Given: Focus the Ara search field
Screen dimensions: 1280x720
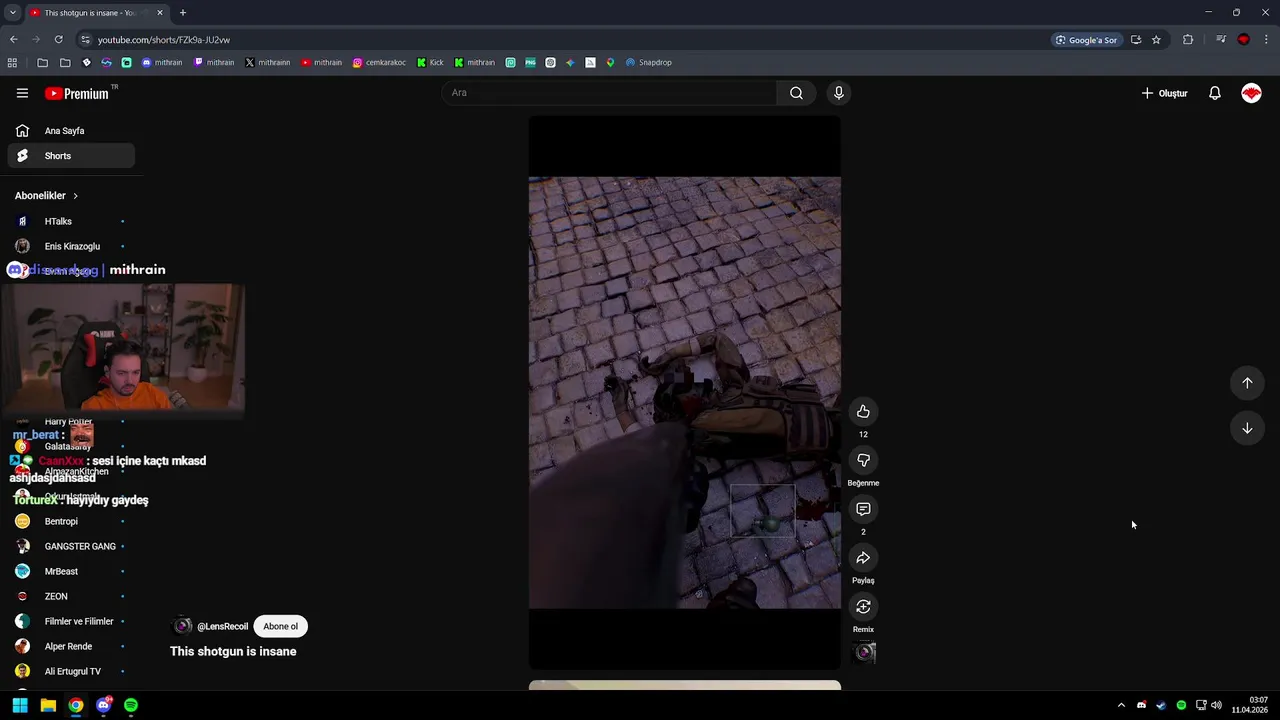Looking at the screenshot, I should point(609,93).
